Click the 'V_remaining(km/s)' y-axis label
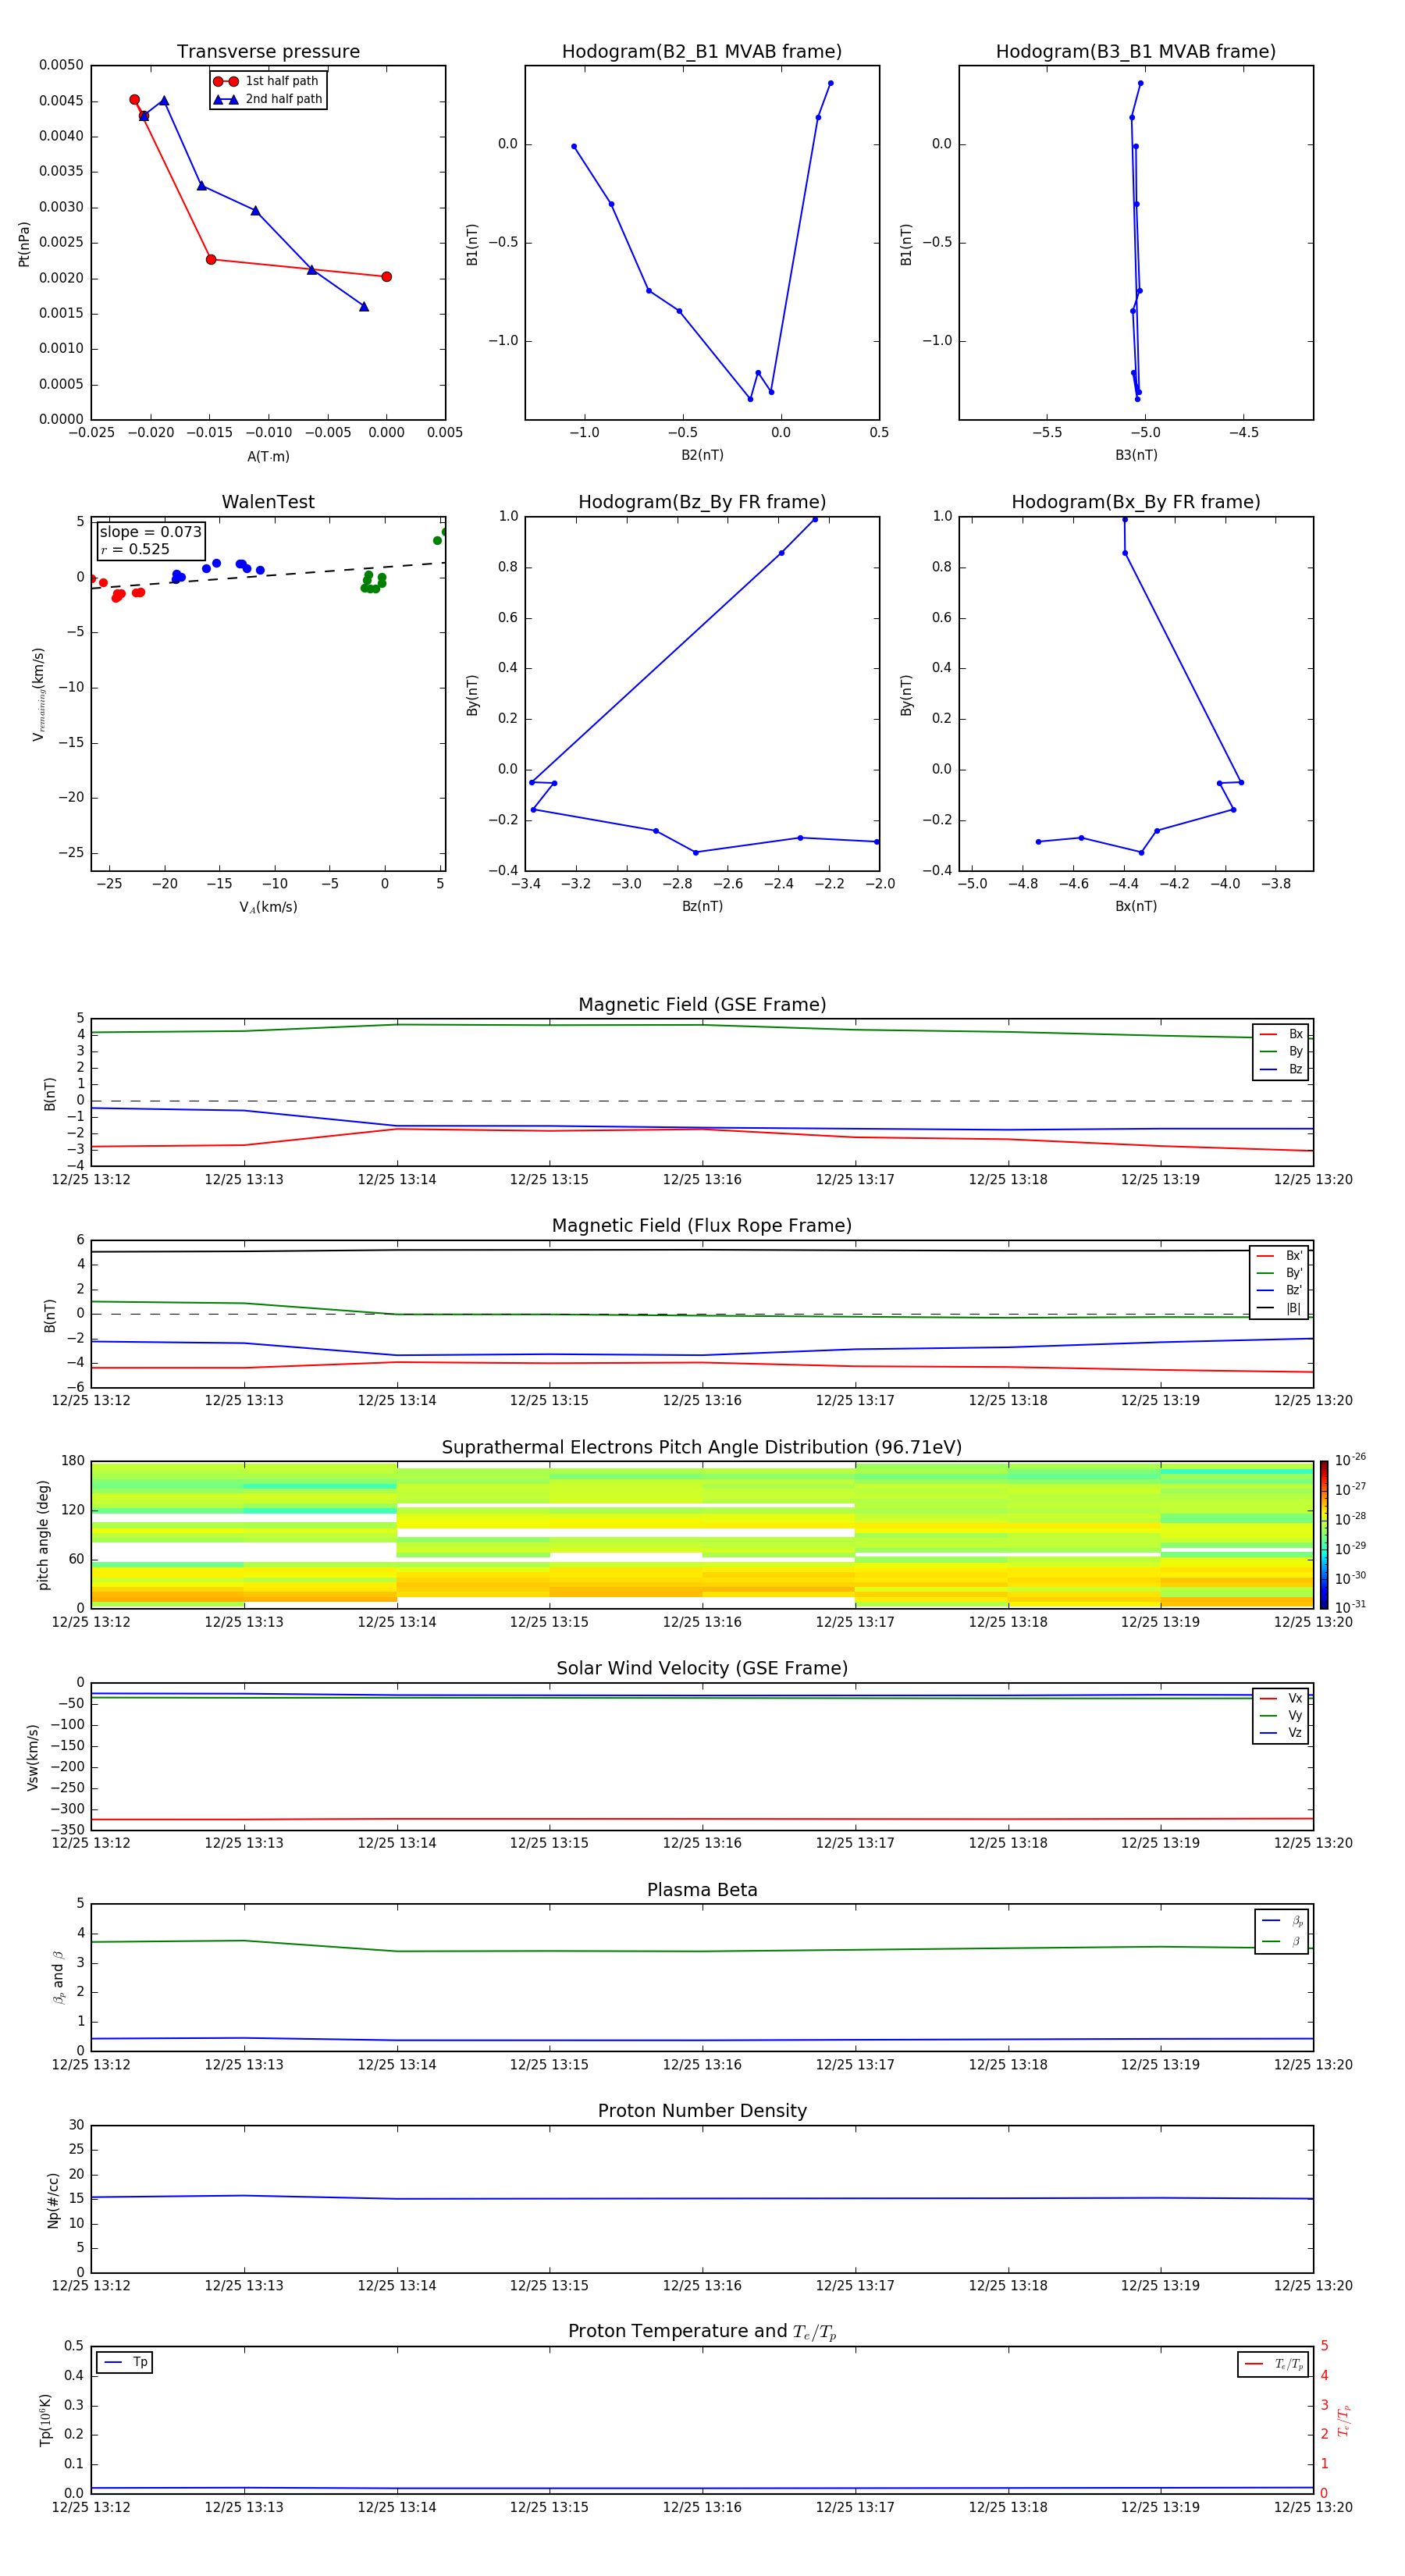 [38, 694]
